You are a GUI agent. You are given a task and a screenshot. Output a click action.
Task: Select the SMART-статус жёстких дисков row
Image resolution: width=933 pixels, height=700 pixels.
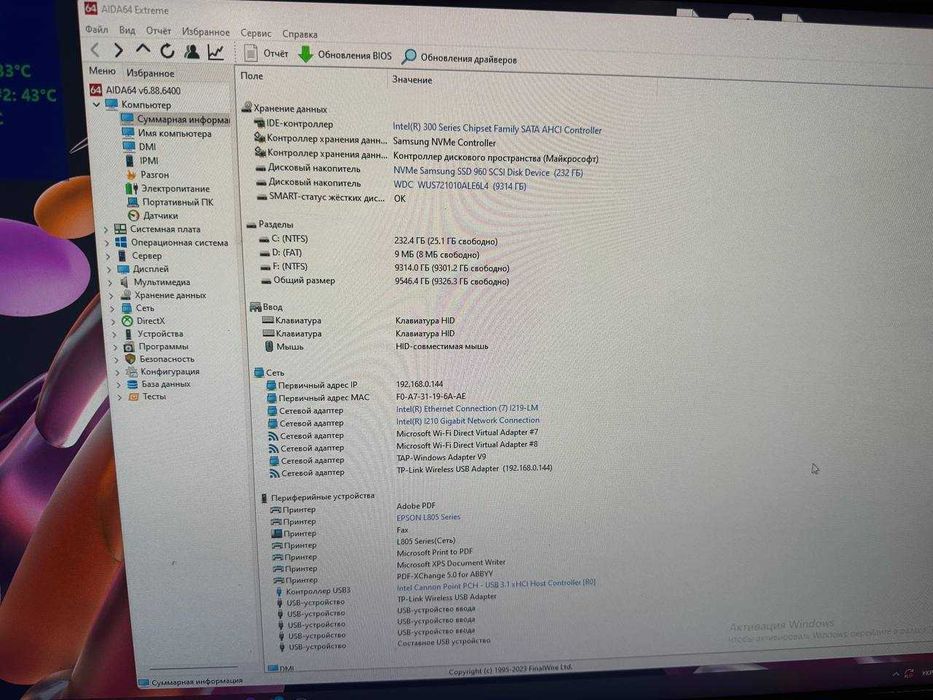point(331,198)
